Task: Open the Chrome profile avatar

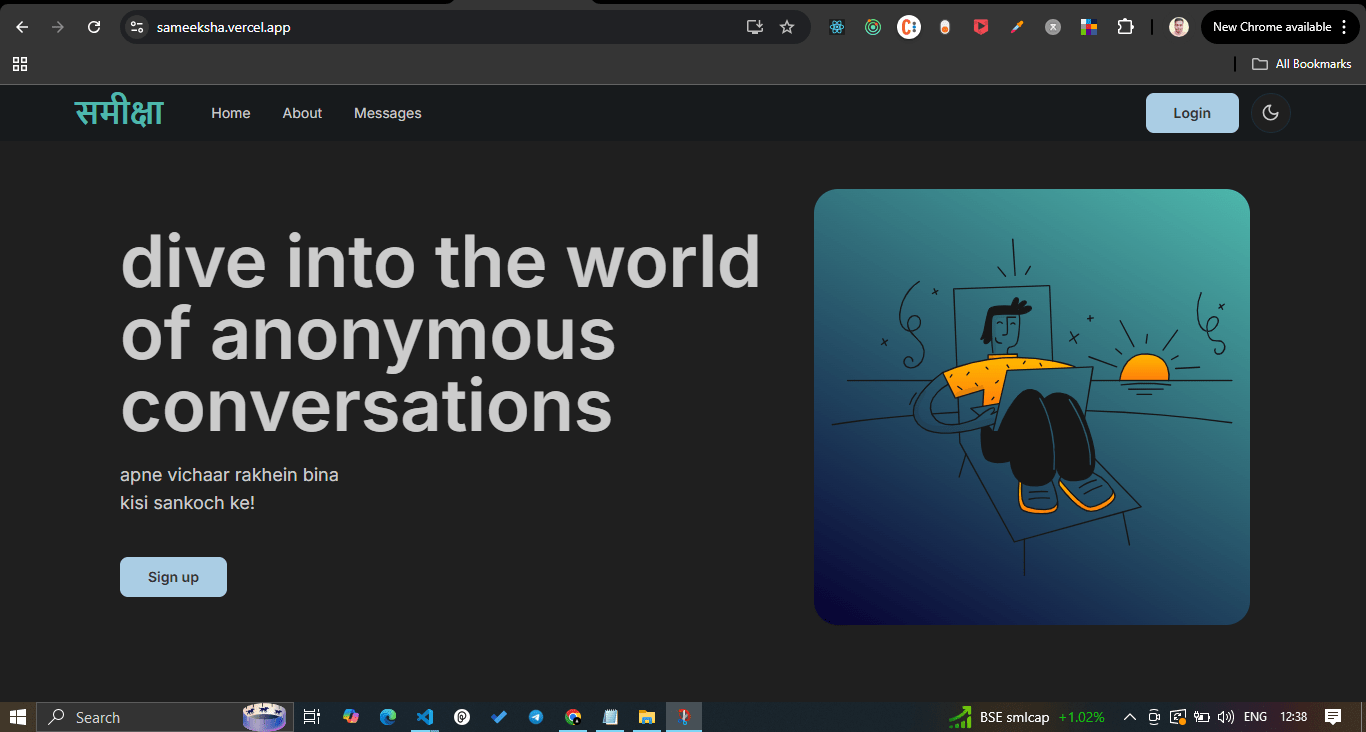Action: click(1179, 27)
